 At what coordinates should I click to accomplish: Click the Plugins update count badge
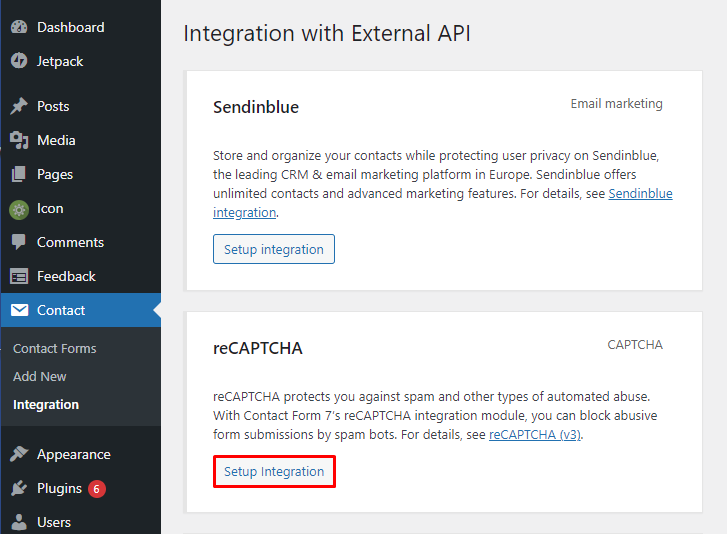[x=96, y=489]
